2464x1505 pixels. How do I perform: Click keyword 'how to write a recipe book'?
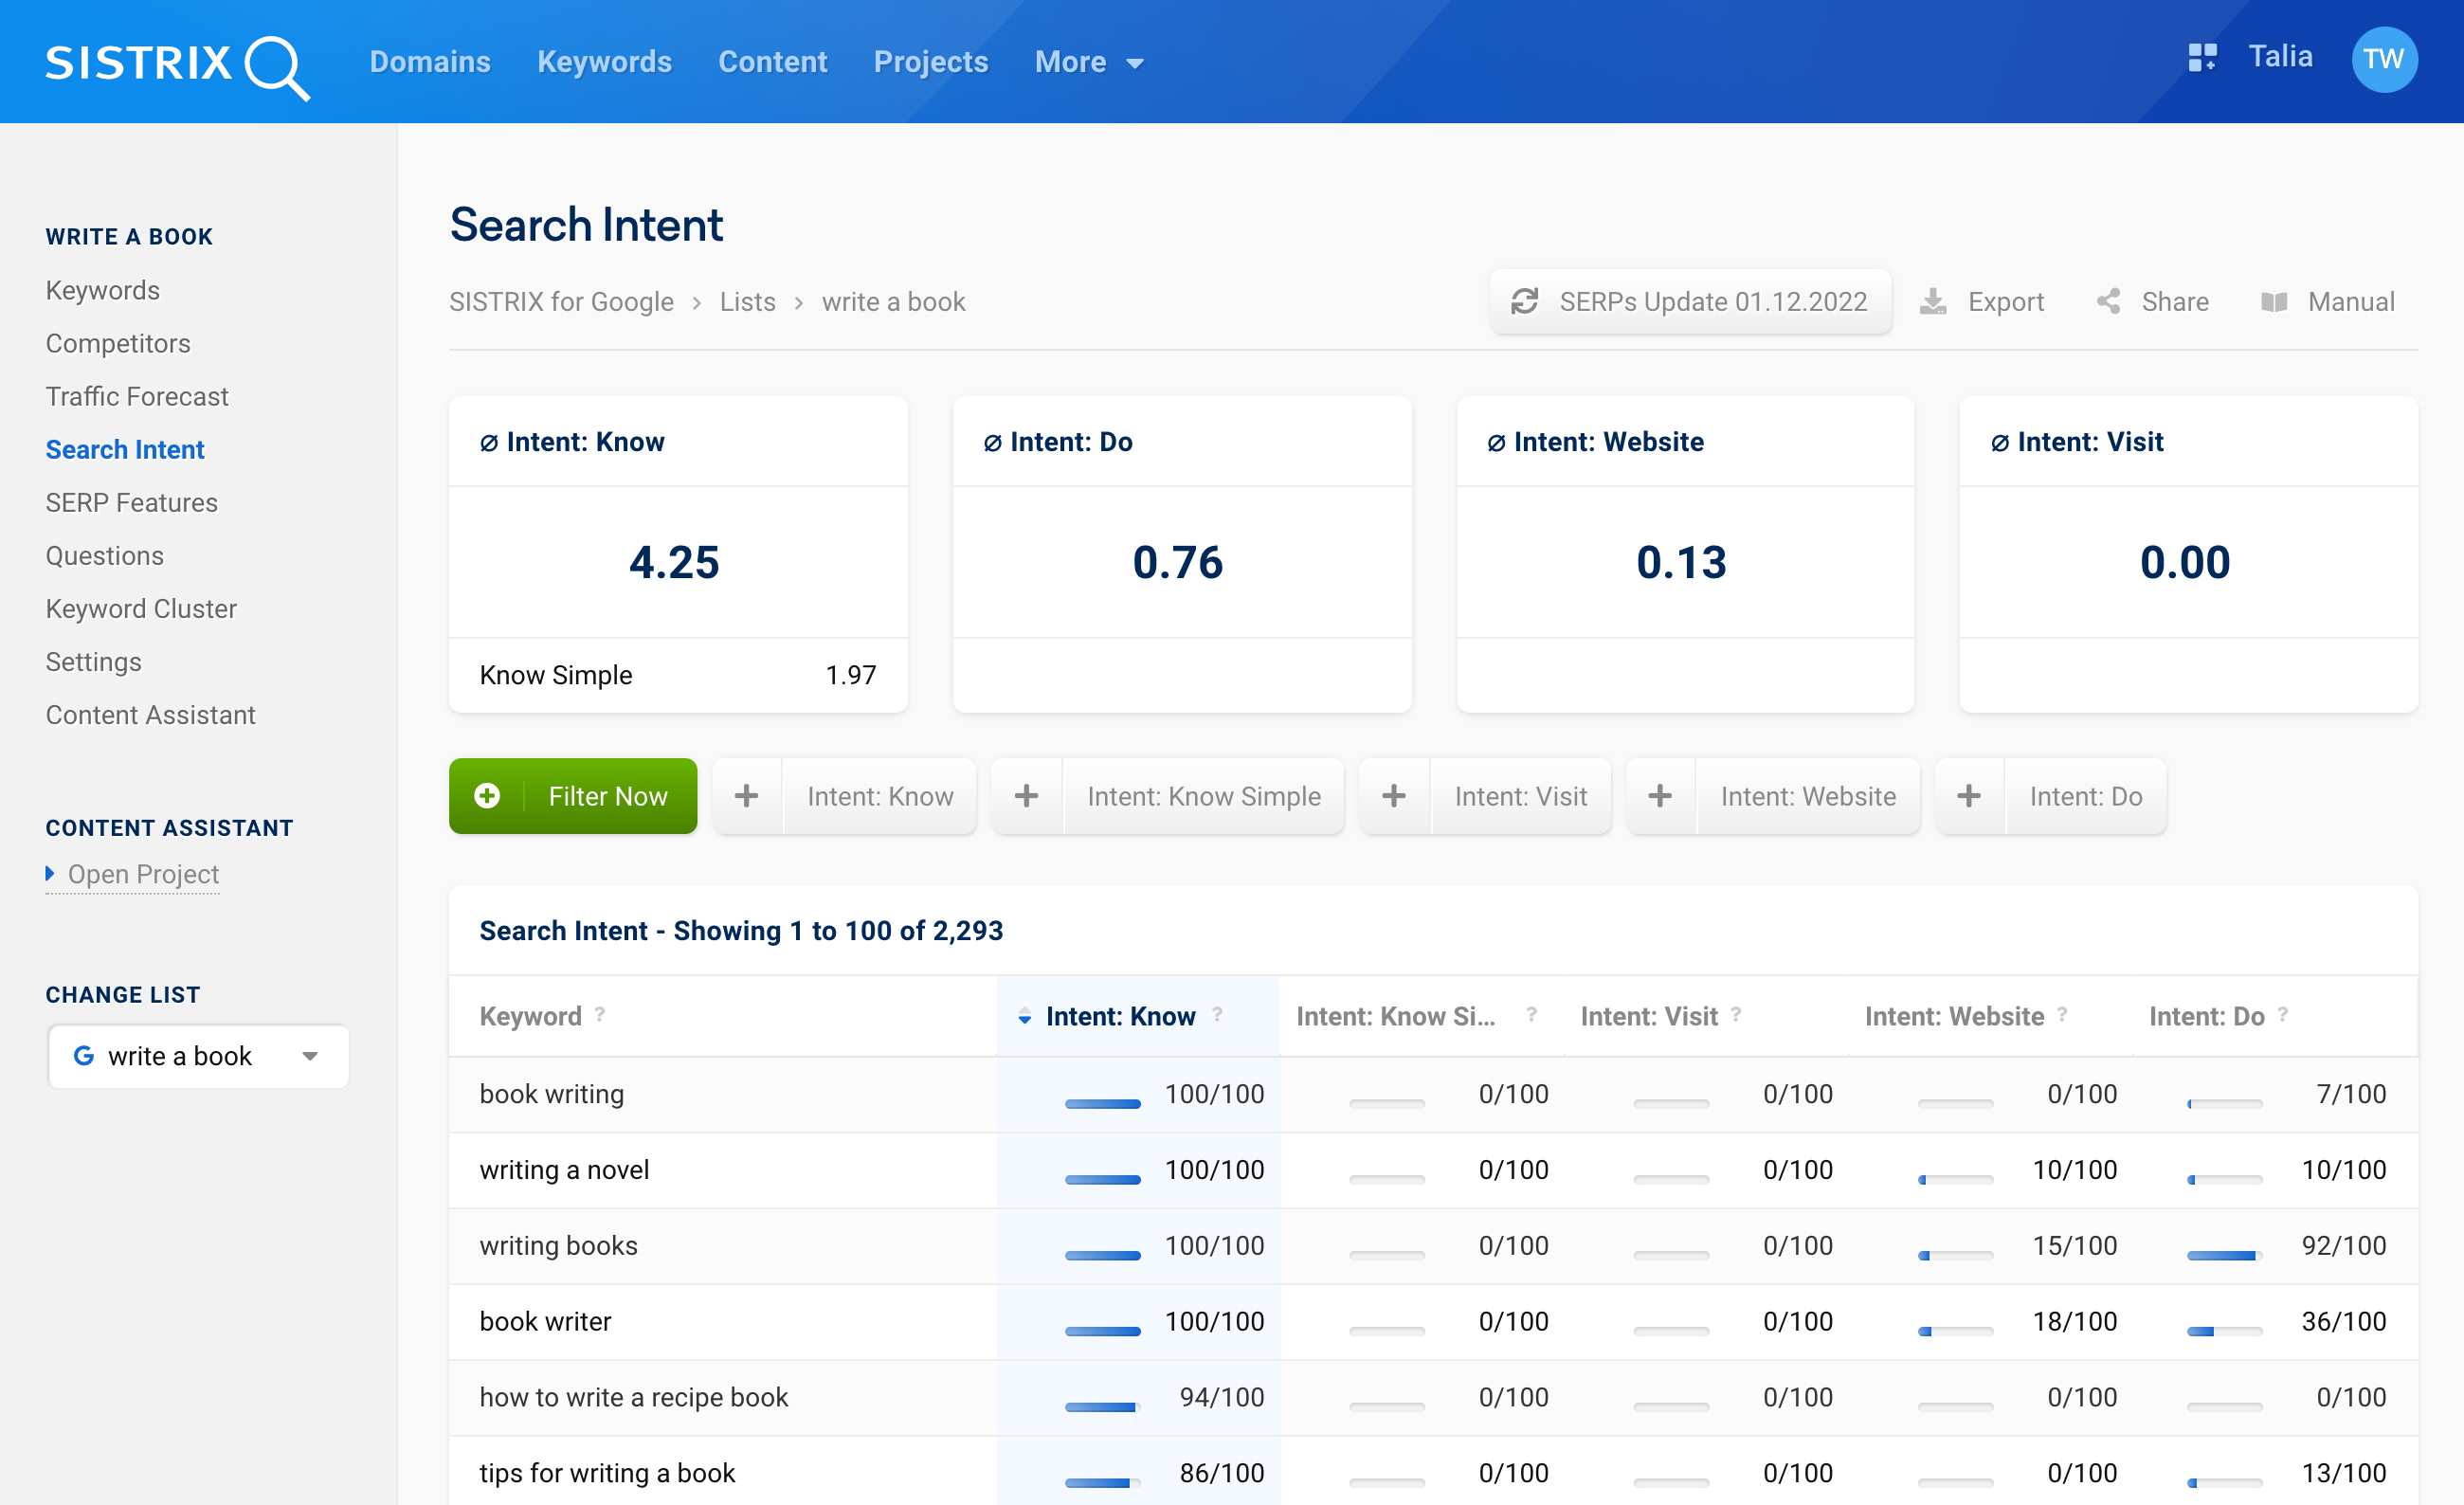point(634,1397)
